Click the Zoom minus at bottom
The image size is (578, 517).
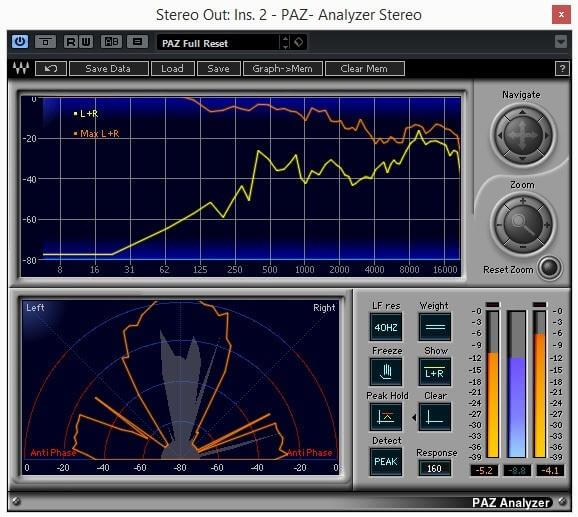click(x=523, y=247)
